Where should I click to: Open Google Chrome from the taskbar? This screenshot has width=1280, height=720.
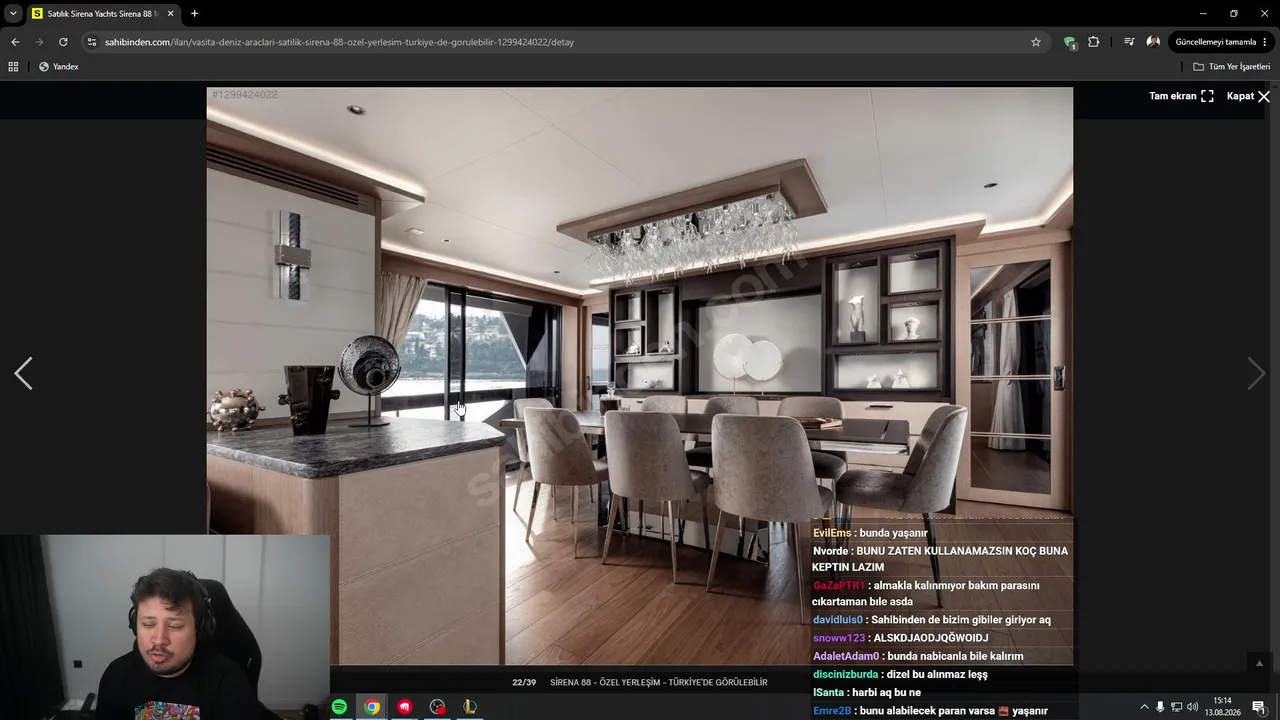coord(372,707)
